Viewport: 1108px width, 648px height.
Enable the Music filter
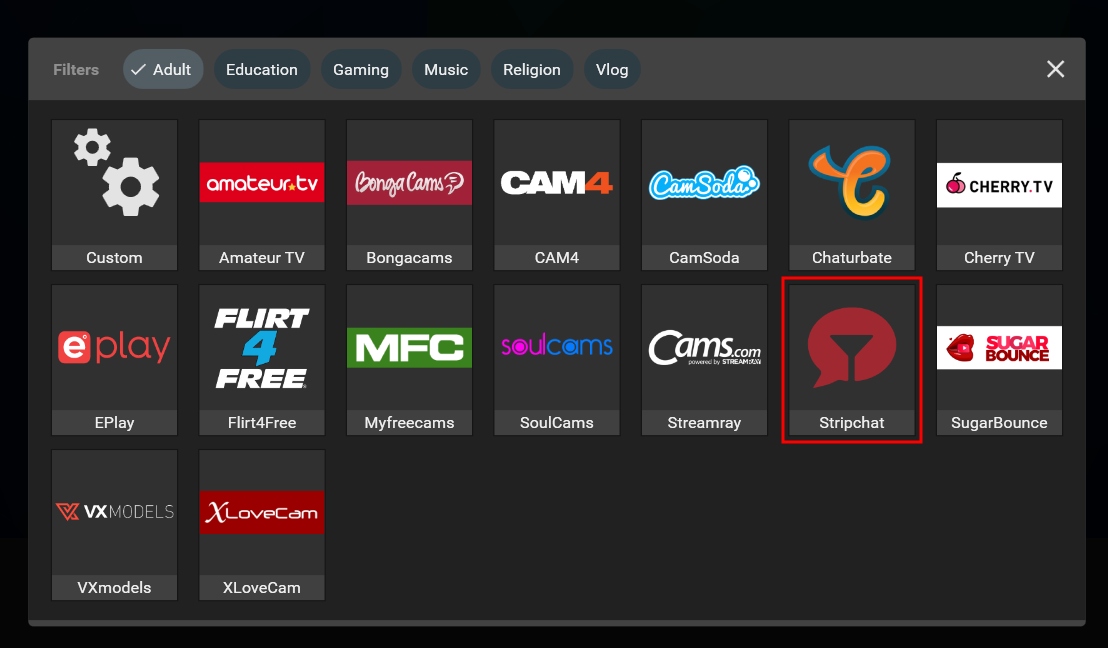tap(446, 69)
